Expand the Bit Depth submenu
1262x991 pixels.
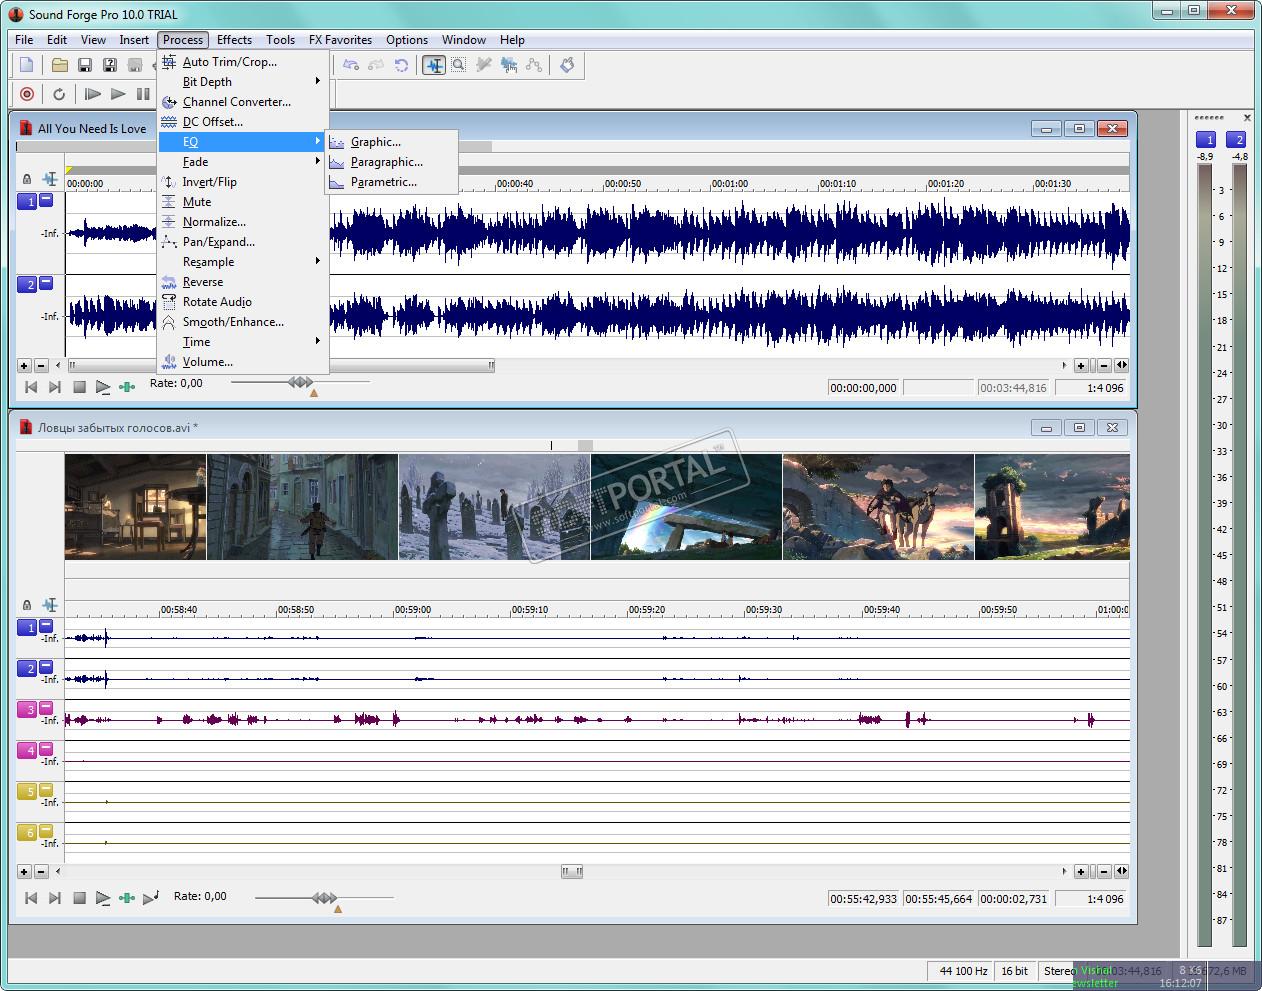pos(207,82)
